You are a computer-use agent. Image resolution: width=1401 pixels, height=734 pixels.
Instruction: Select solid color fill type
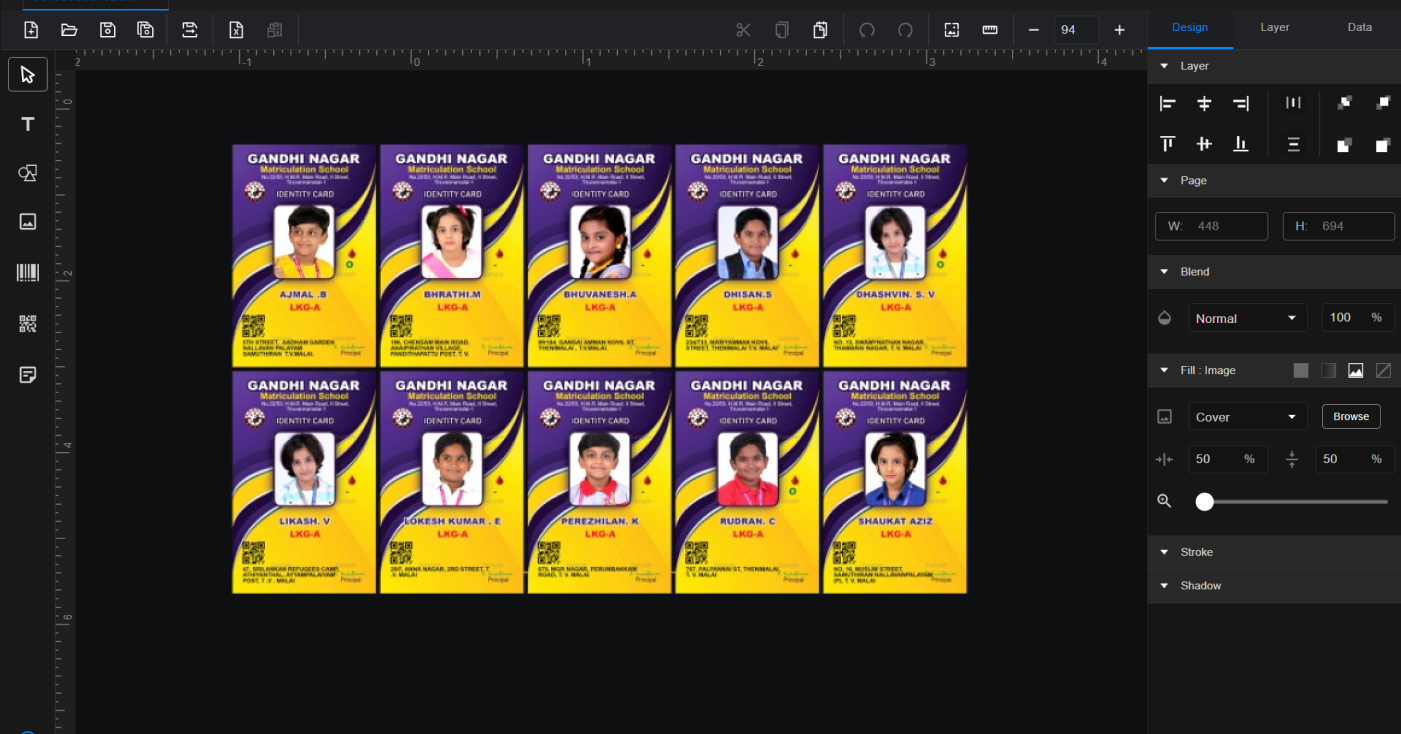click(1300, 371)
